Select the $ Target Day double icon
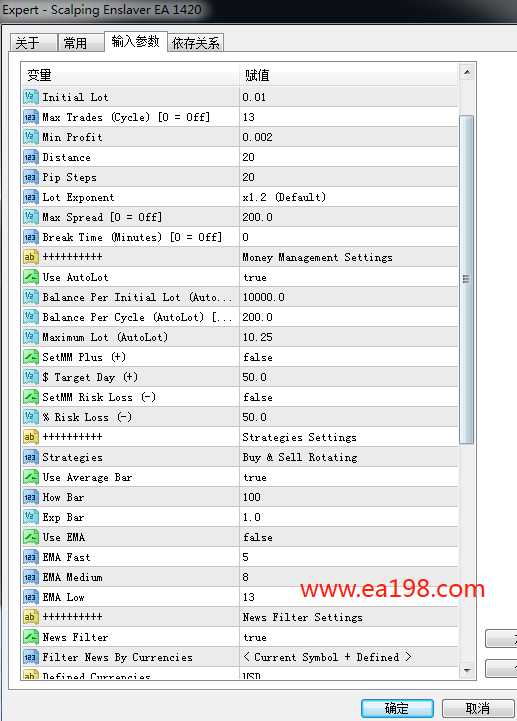The image size is (517, 721). pos(30,377)
